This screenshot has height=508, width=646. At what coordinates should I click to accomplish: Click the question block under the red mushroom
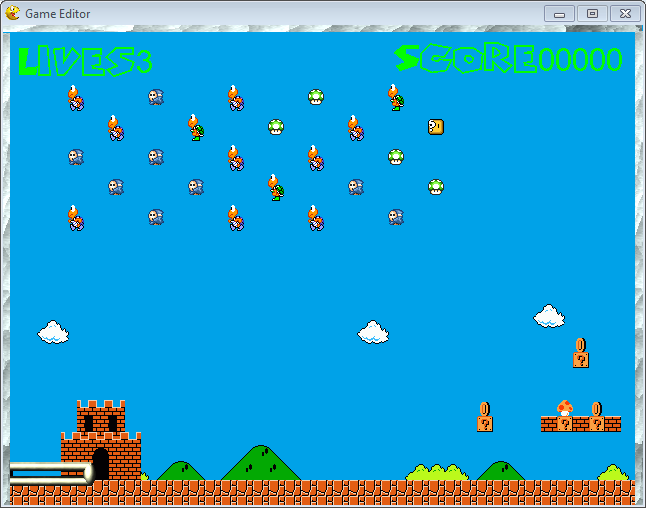[565, 424]
